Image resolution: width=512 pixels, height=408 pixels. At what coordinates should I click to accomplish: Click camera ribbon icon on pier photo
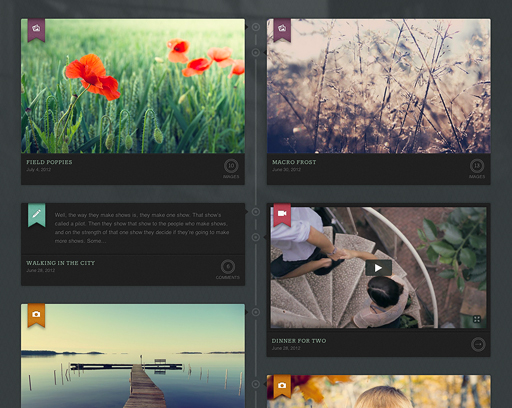(36, 315)
